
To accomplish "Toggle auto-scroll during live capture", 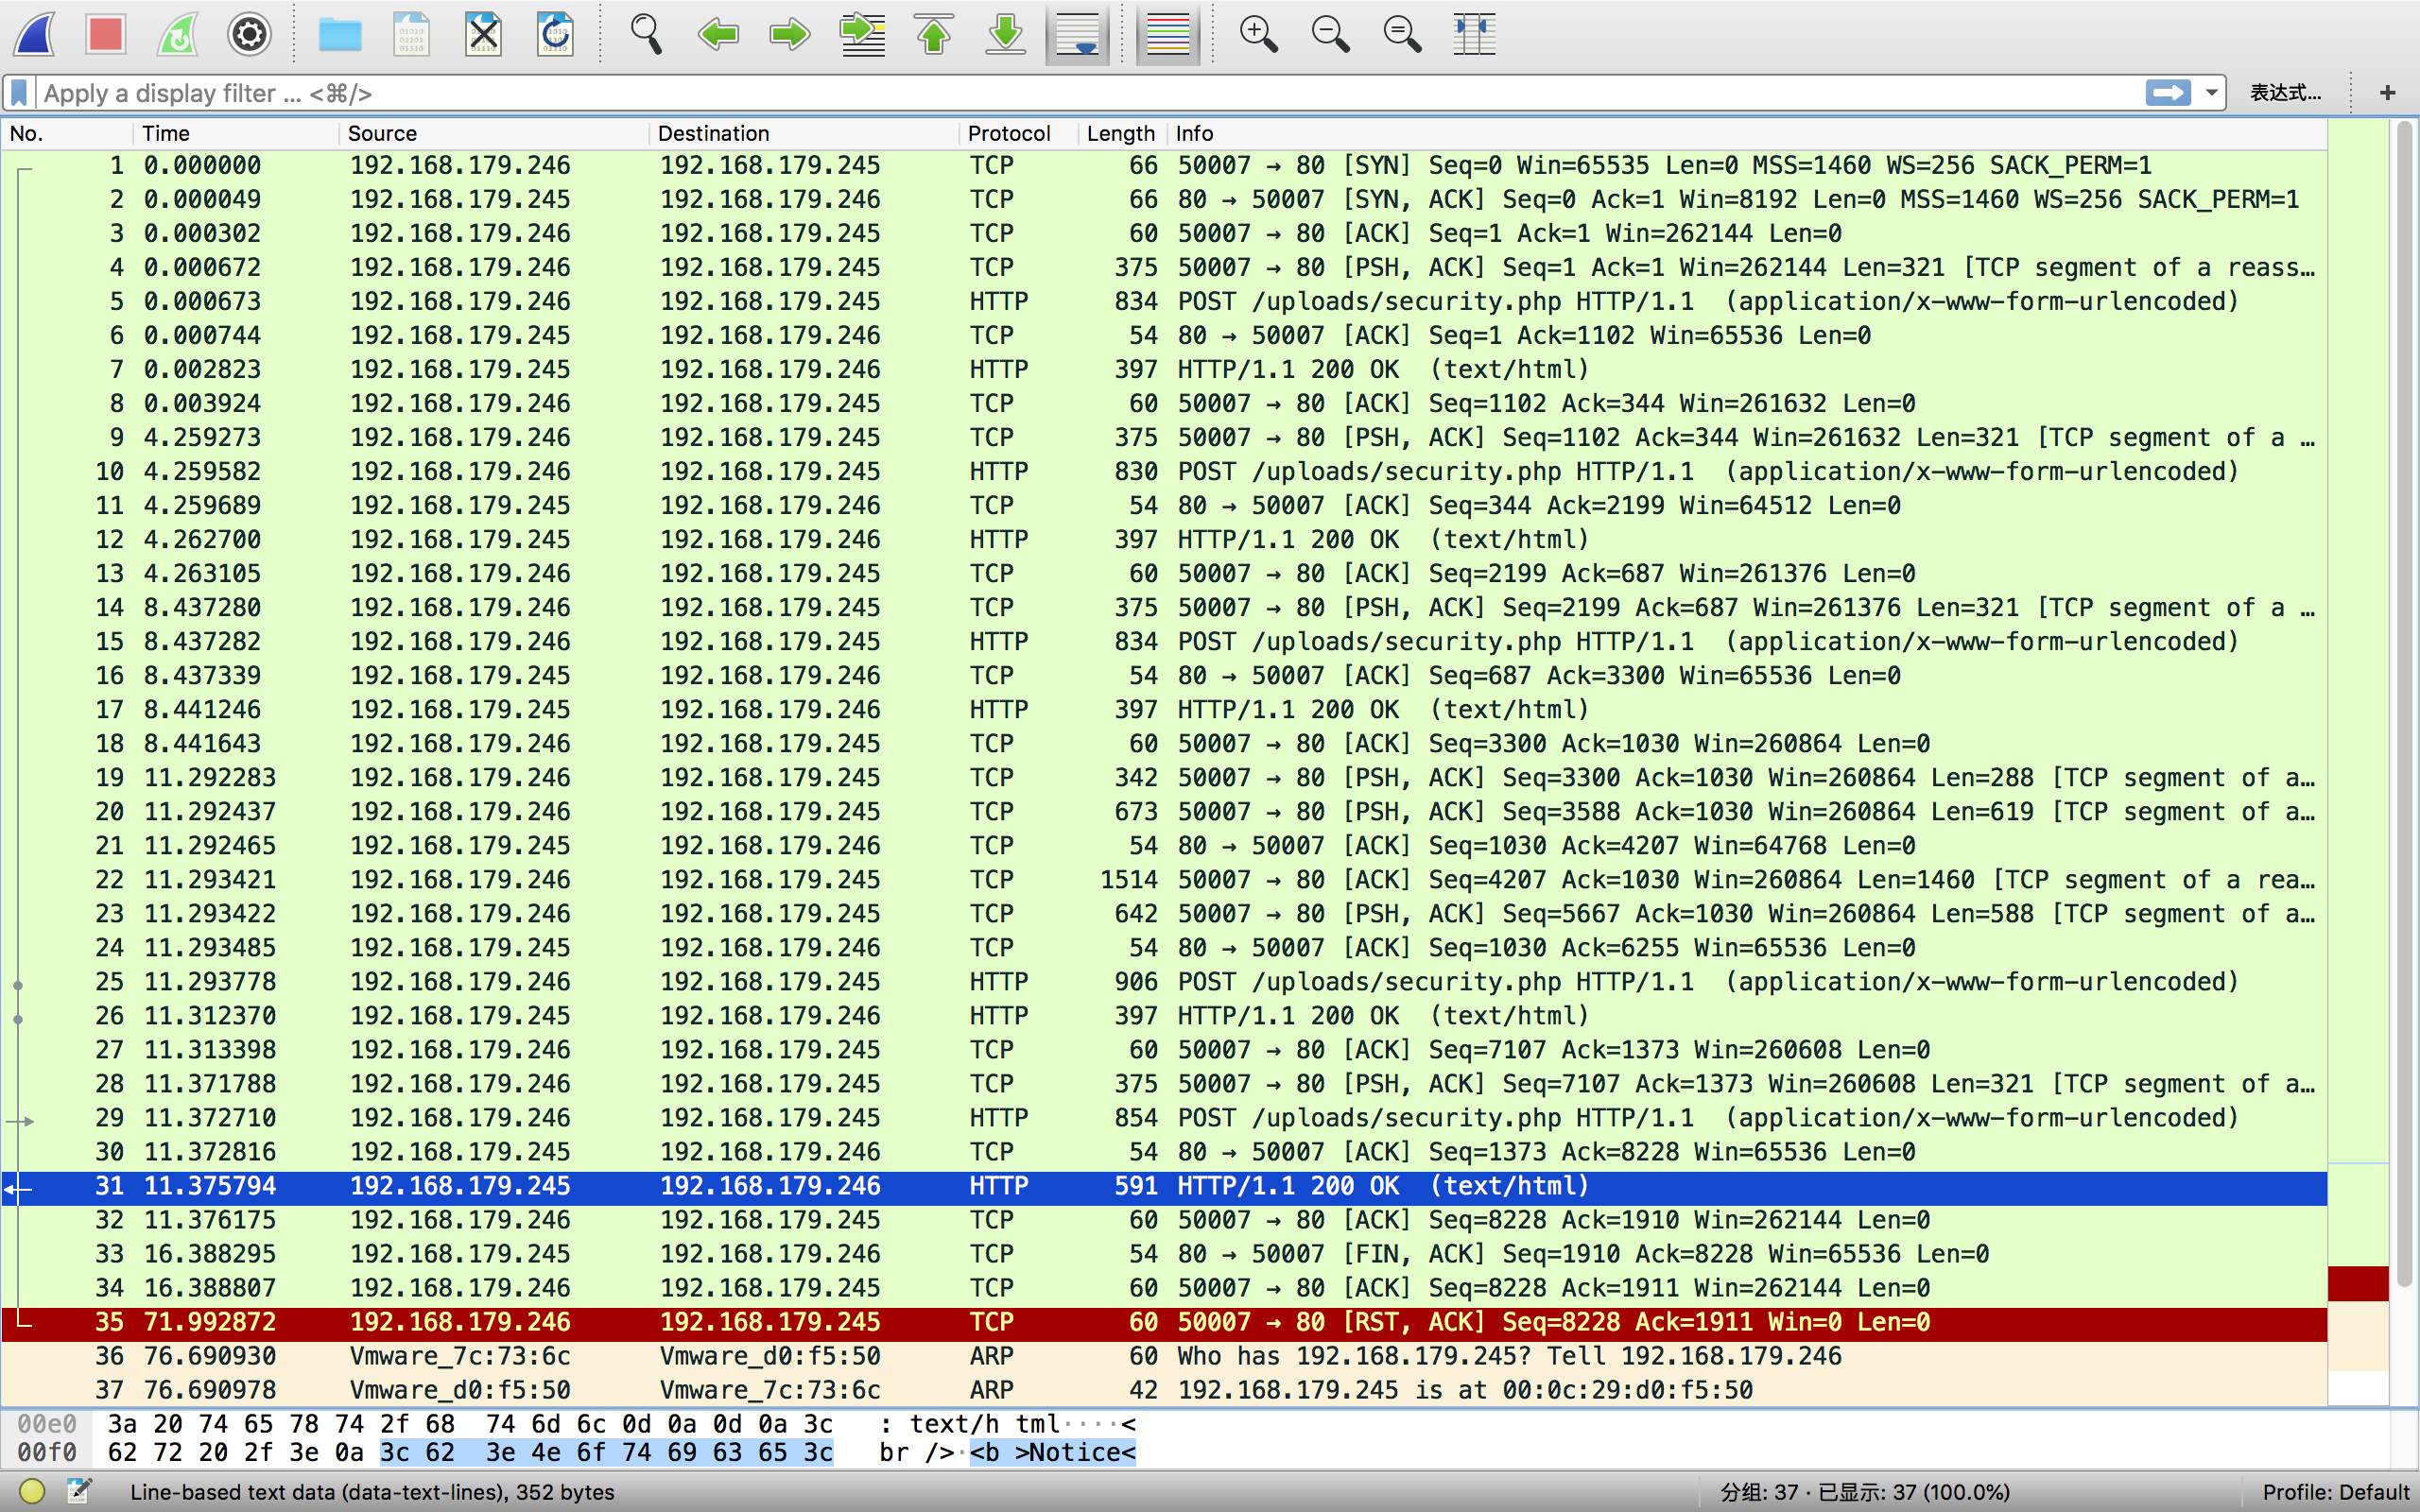I will click(x=1078, y=34).
